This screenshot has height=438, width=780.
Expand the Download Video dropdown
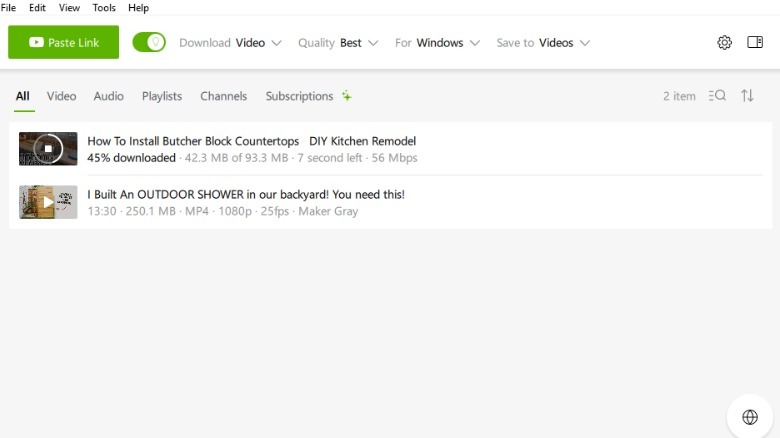[230, 43]
